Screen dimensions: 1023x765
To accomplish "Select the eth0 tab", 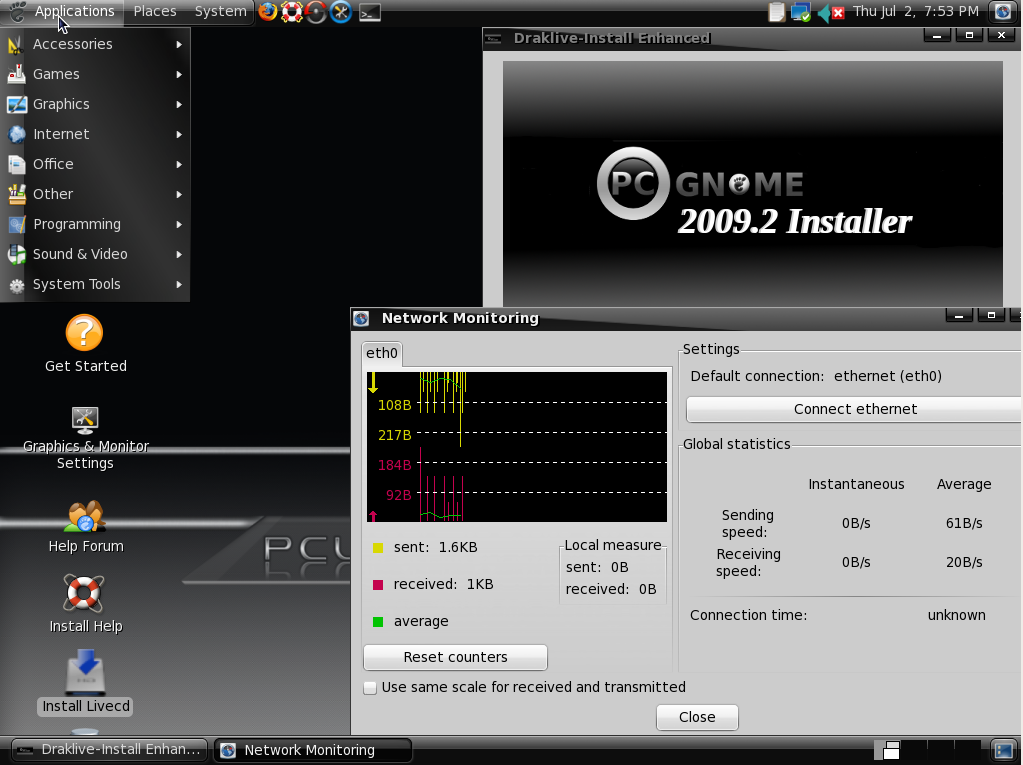I will click(x=382, y=353).
